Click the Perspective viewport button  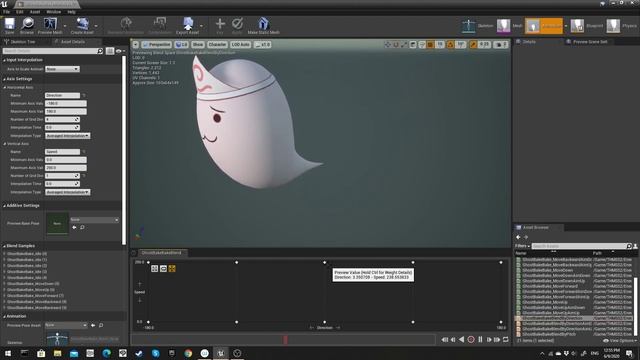[156, 44]
